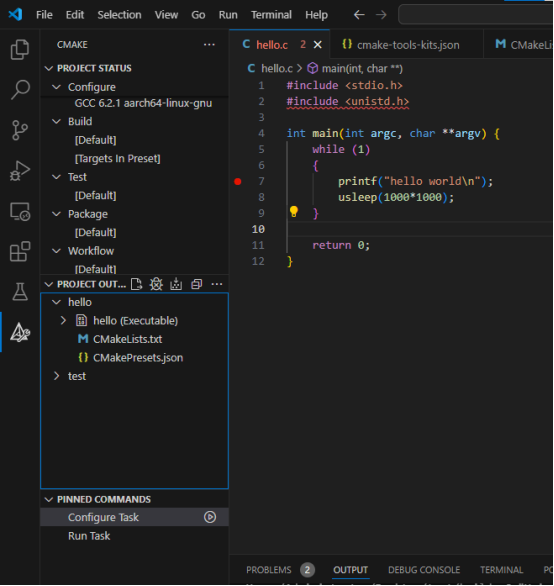Toggle the breakpoint on line 7

(238, 182)
